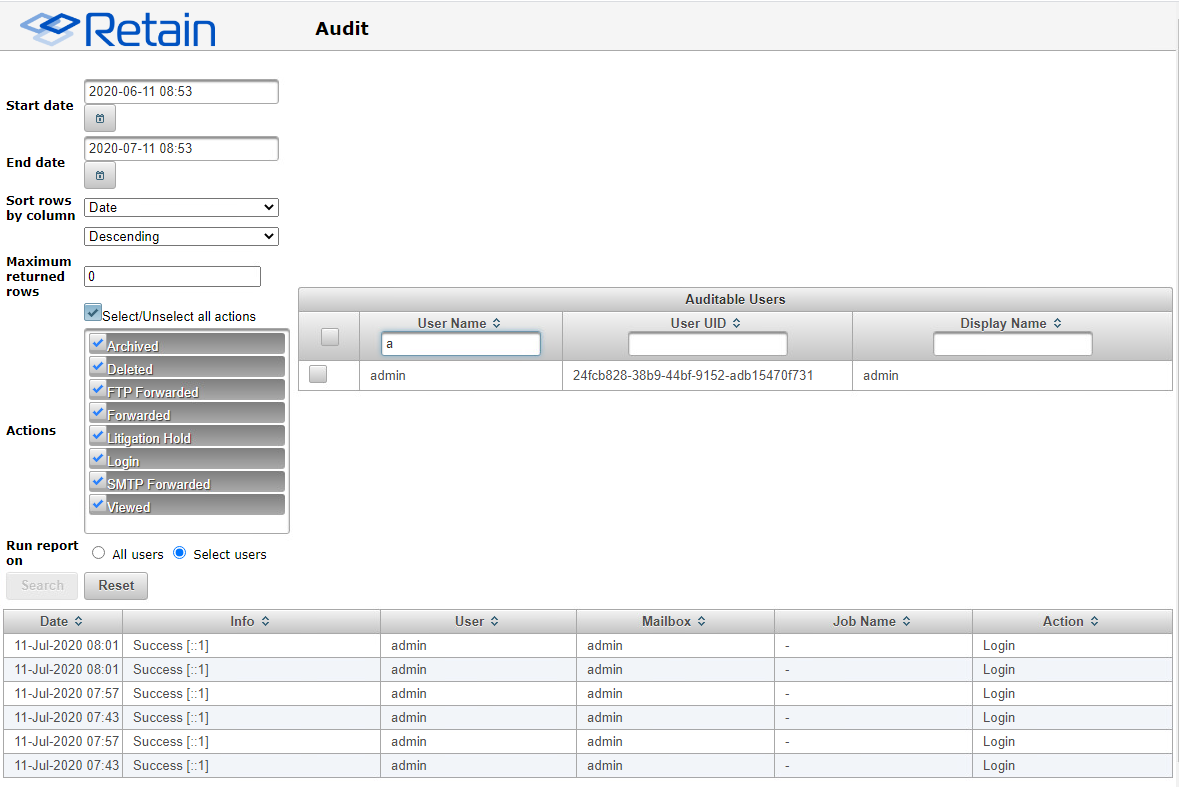Screen dimensions: 1179x787
Task: Open the sort column dropdown showing Date
Action: (x=181, y=207)
